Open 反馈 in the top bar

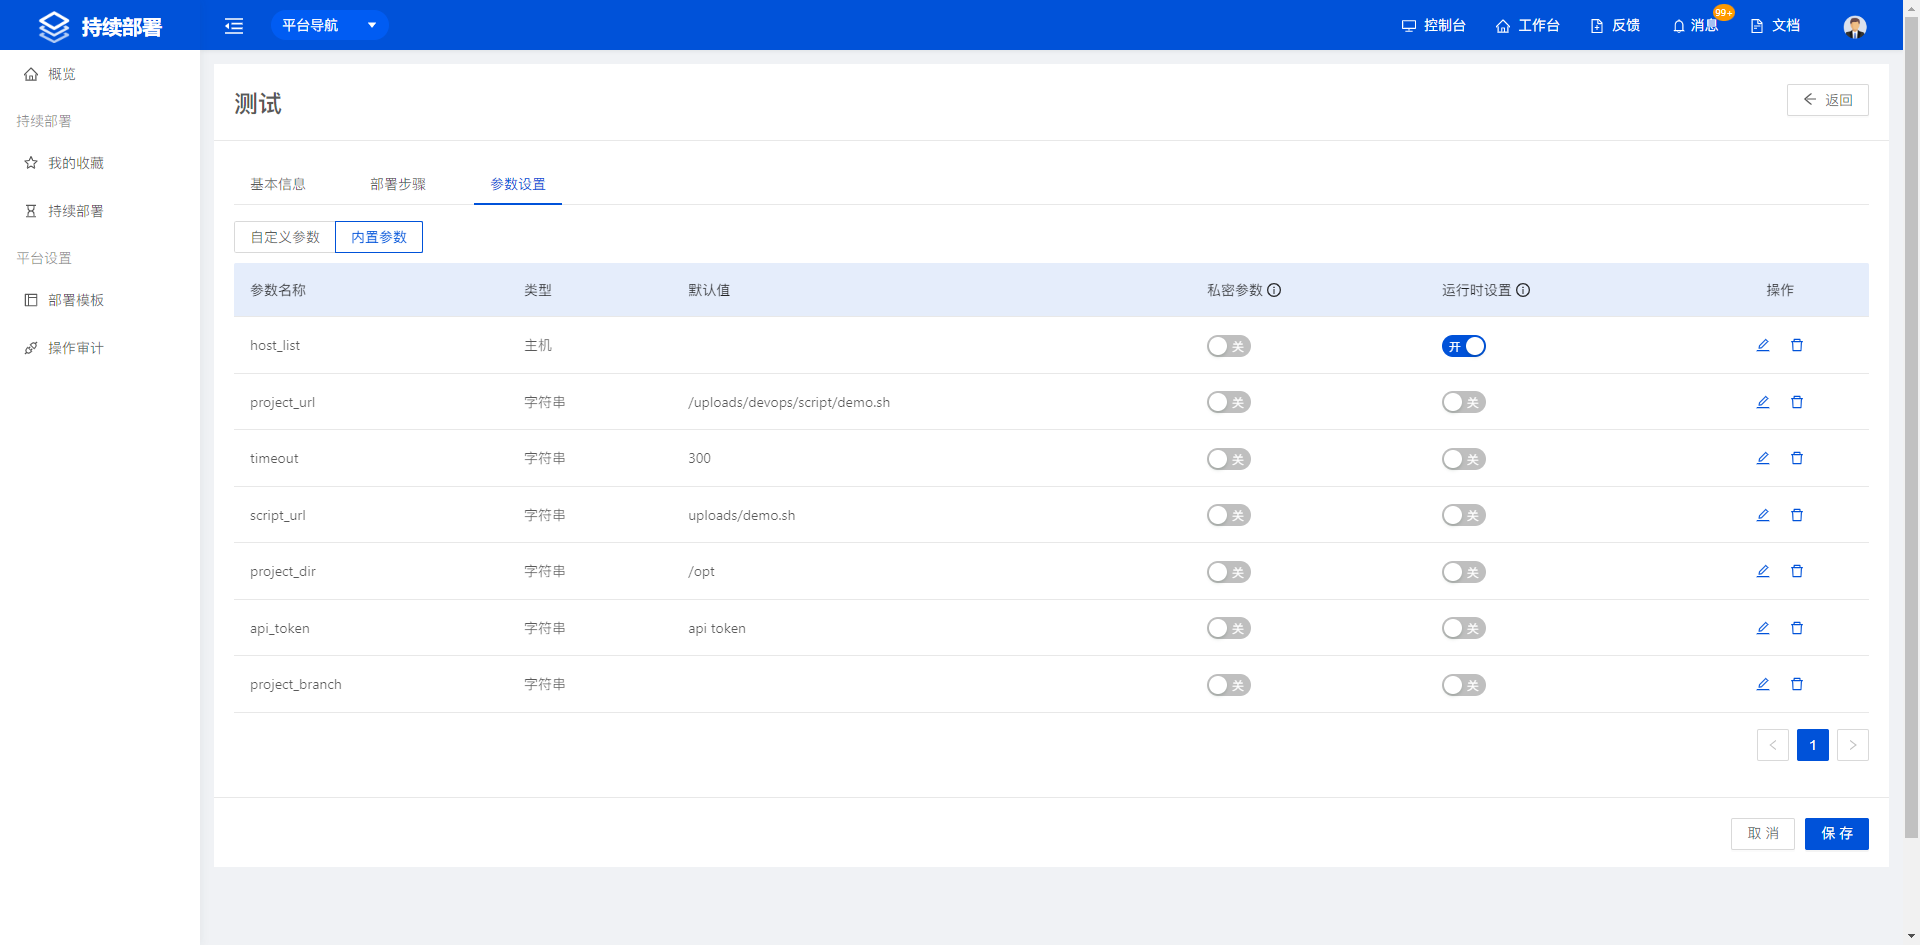pyautogui.click(x=1615, y=25)
